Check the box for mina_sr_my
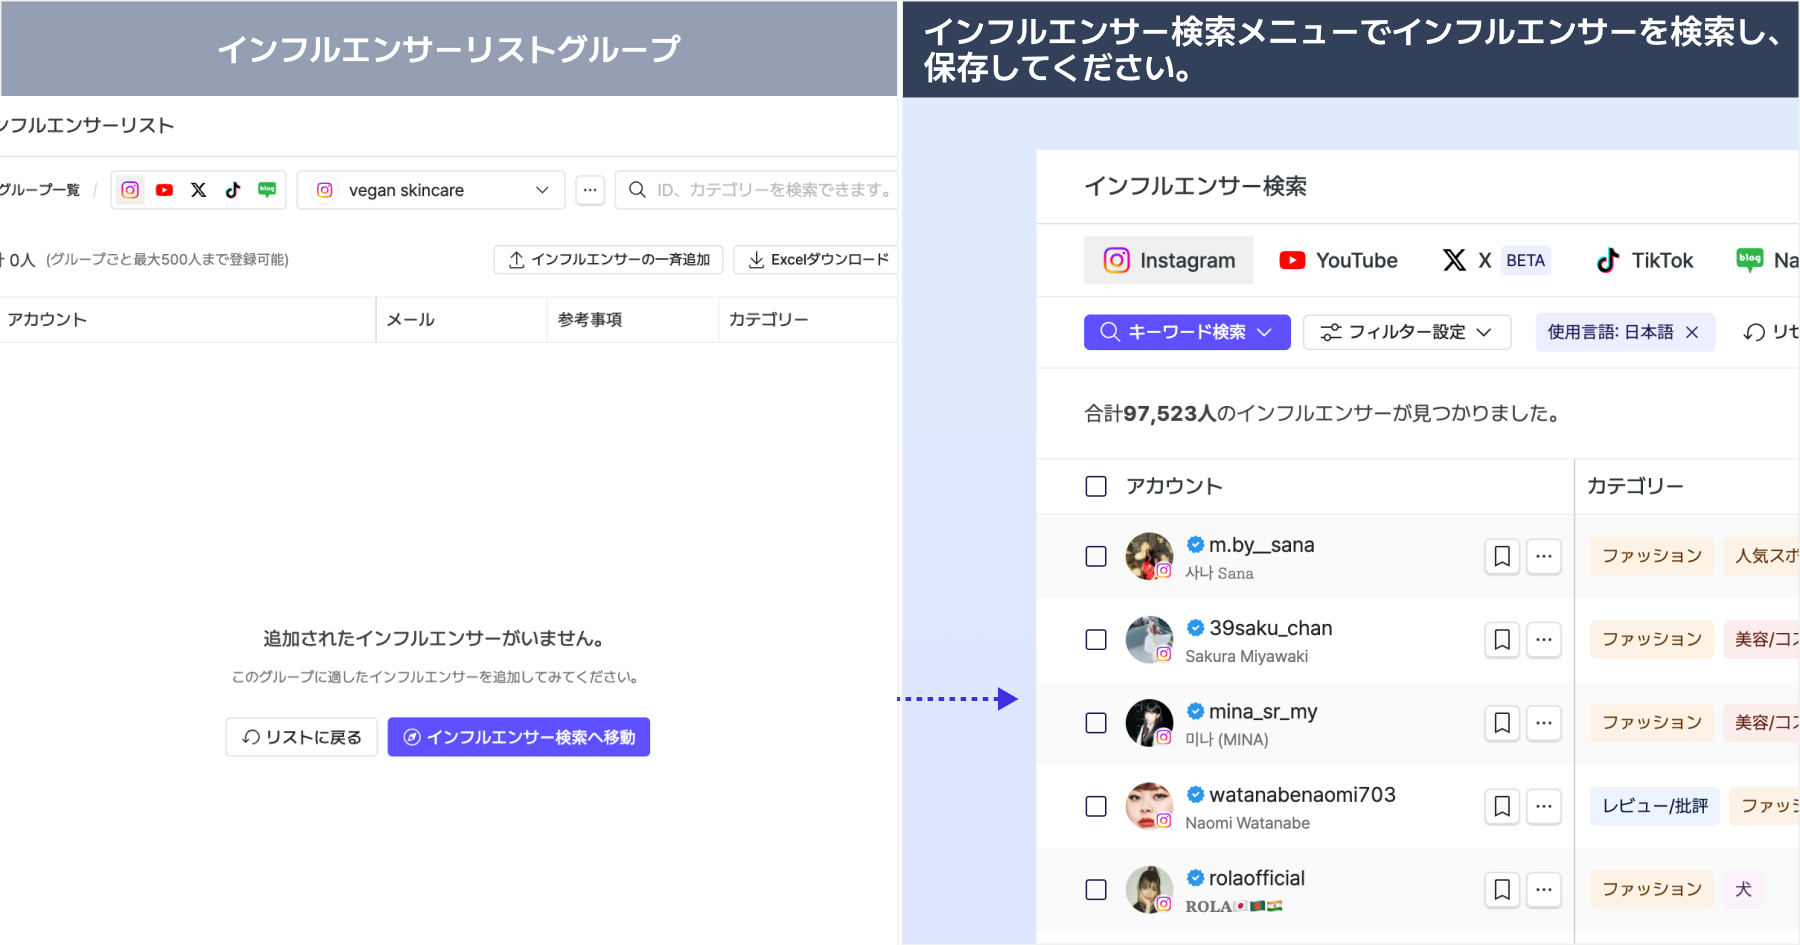 pos(1096,723)
